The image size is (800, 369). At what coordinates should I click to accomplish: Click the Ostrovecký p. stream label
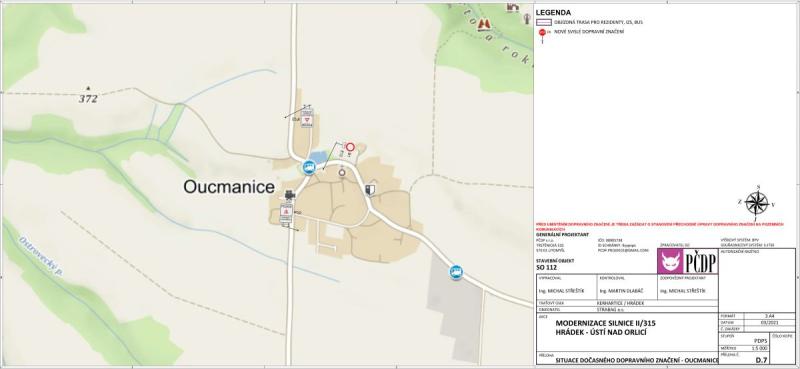[41, 256]
